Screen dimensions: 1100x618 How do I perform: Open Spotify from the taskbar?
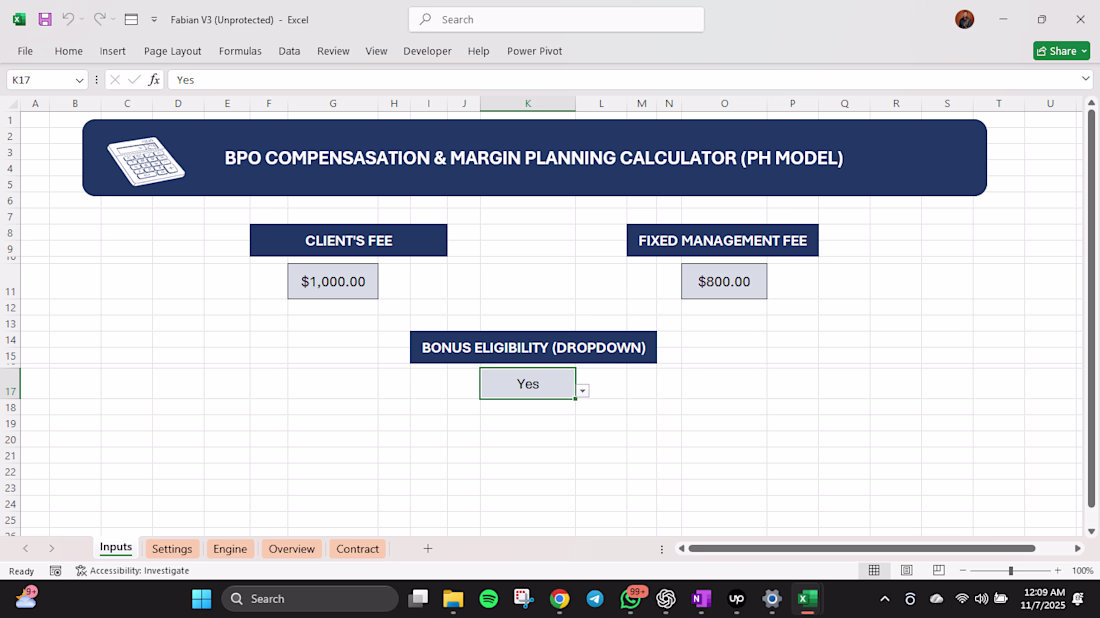coord(489,599)
